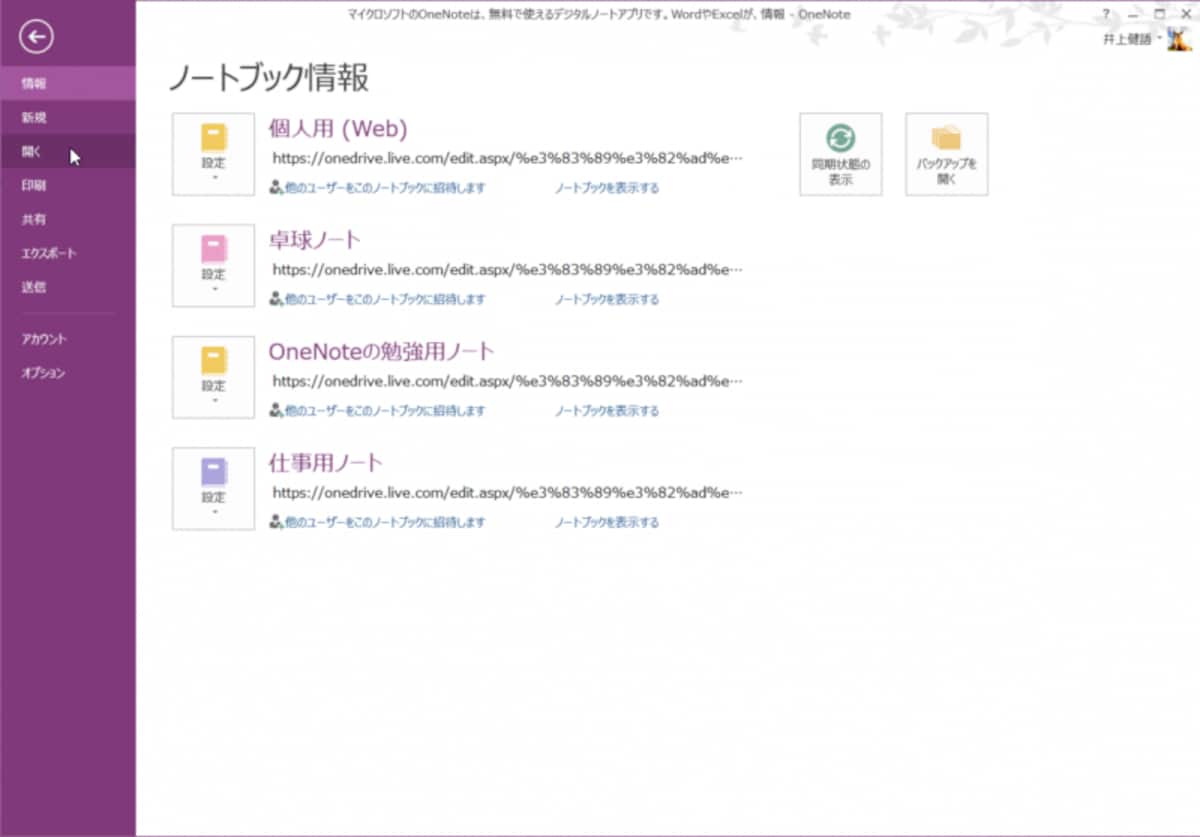Viewport: 1200px width, 837px height.
Task: Click the user profile picture
Action: point(1179,39)
